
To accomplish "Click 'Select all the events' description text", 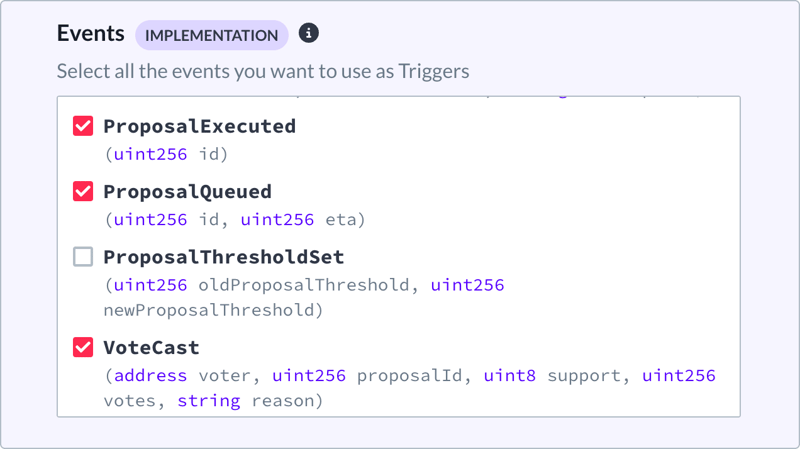I will [x=263, y=71].
